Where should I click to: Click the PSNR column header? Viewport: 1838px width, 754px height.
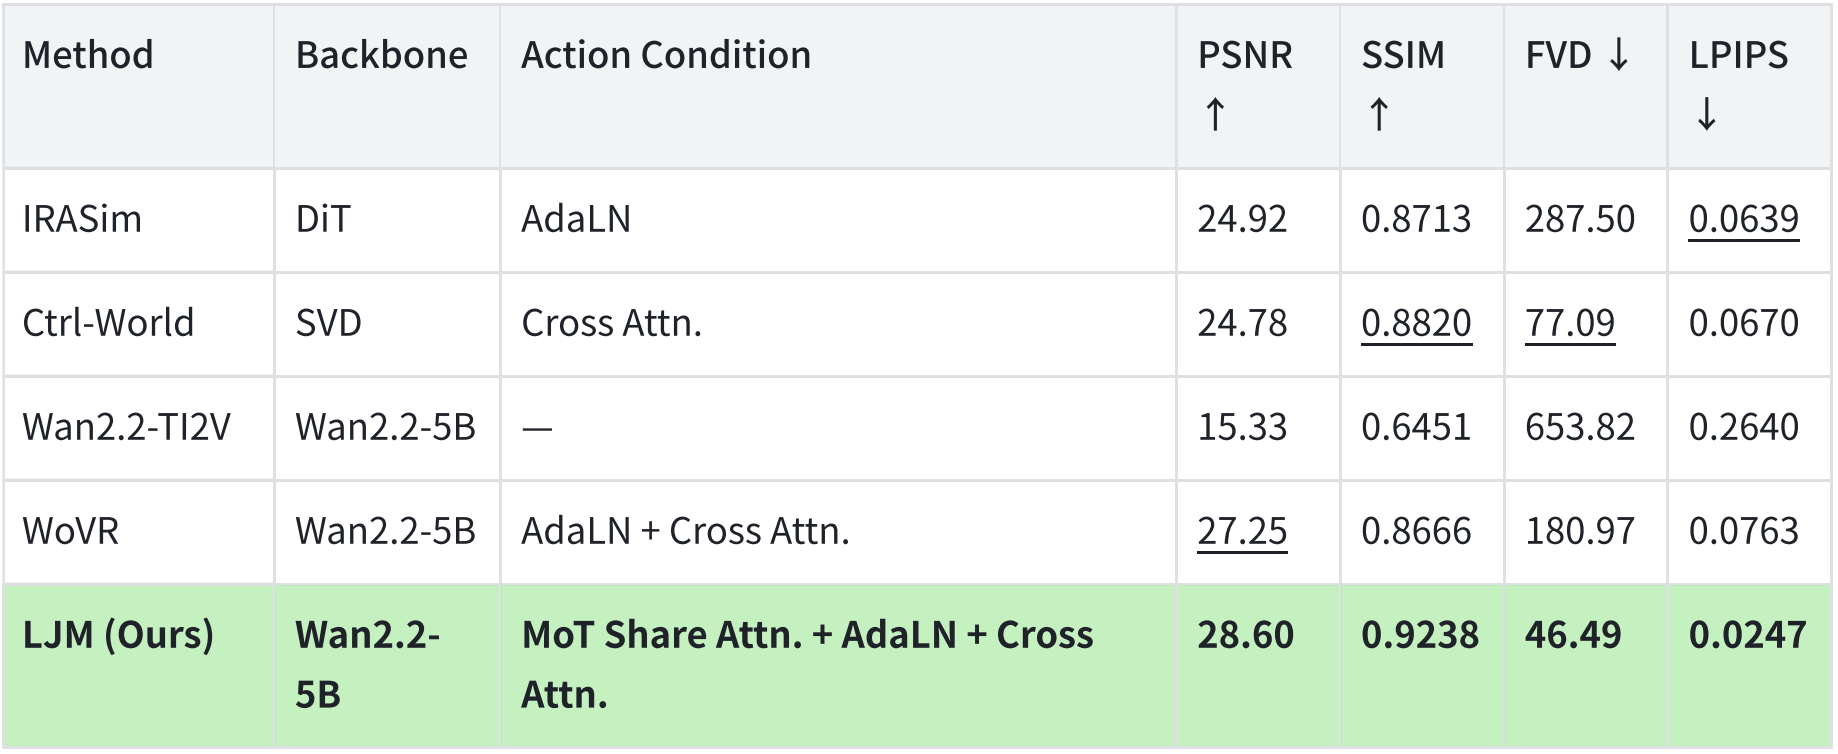click(1258, 86)
